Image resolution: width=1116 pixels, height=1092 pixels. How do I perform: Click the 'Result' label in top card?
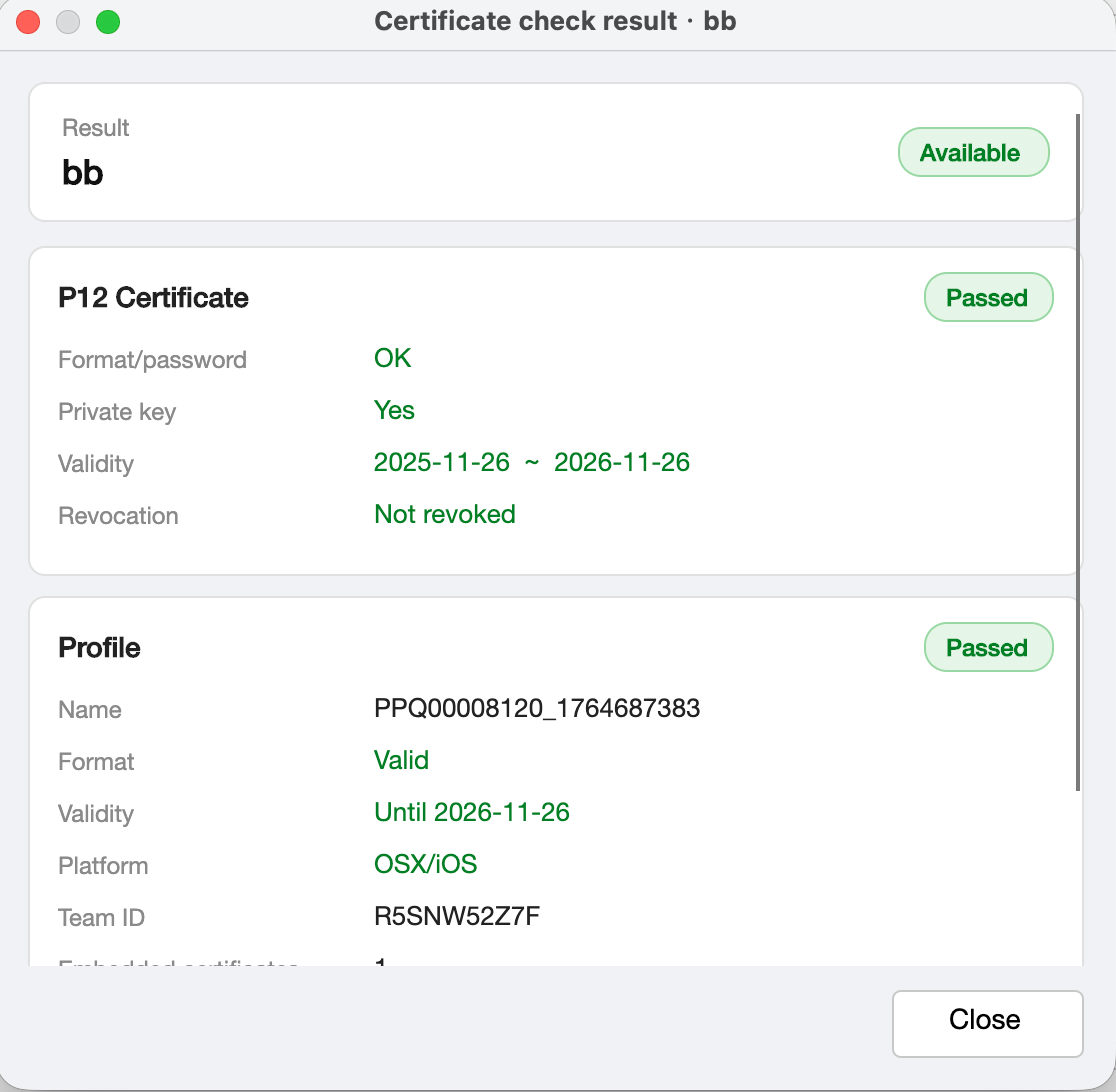coord(95,127)
